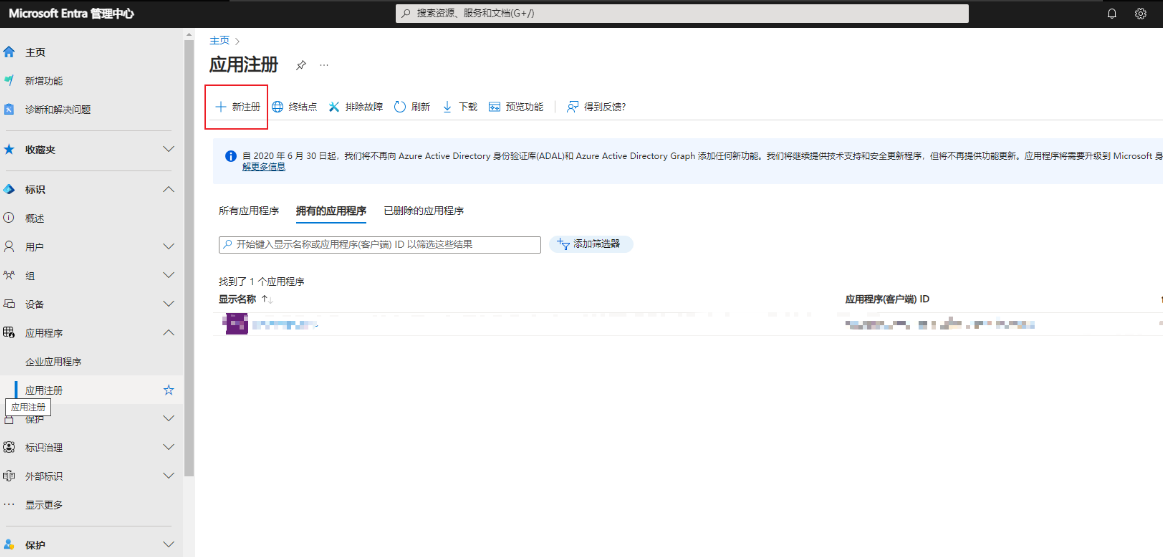Click the download arrow icon for 下载
The width and height of the screenshot is (1163, 557).
tap(447, 107)
